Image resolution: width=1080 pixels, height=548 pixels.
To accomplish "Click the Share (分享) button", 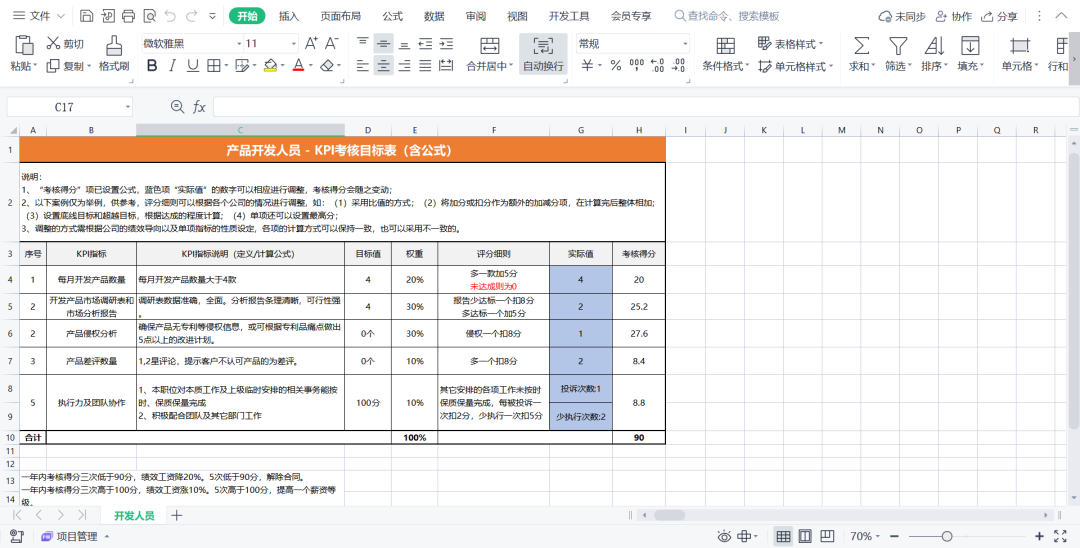I will (999, 16).
